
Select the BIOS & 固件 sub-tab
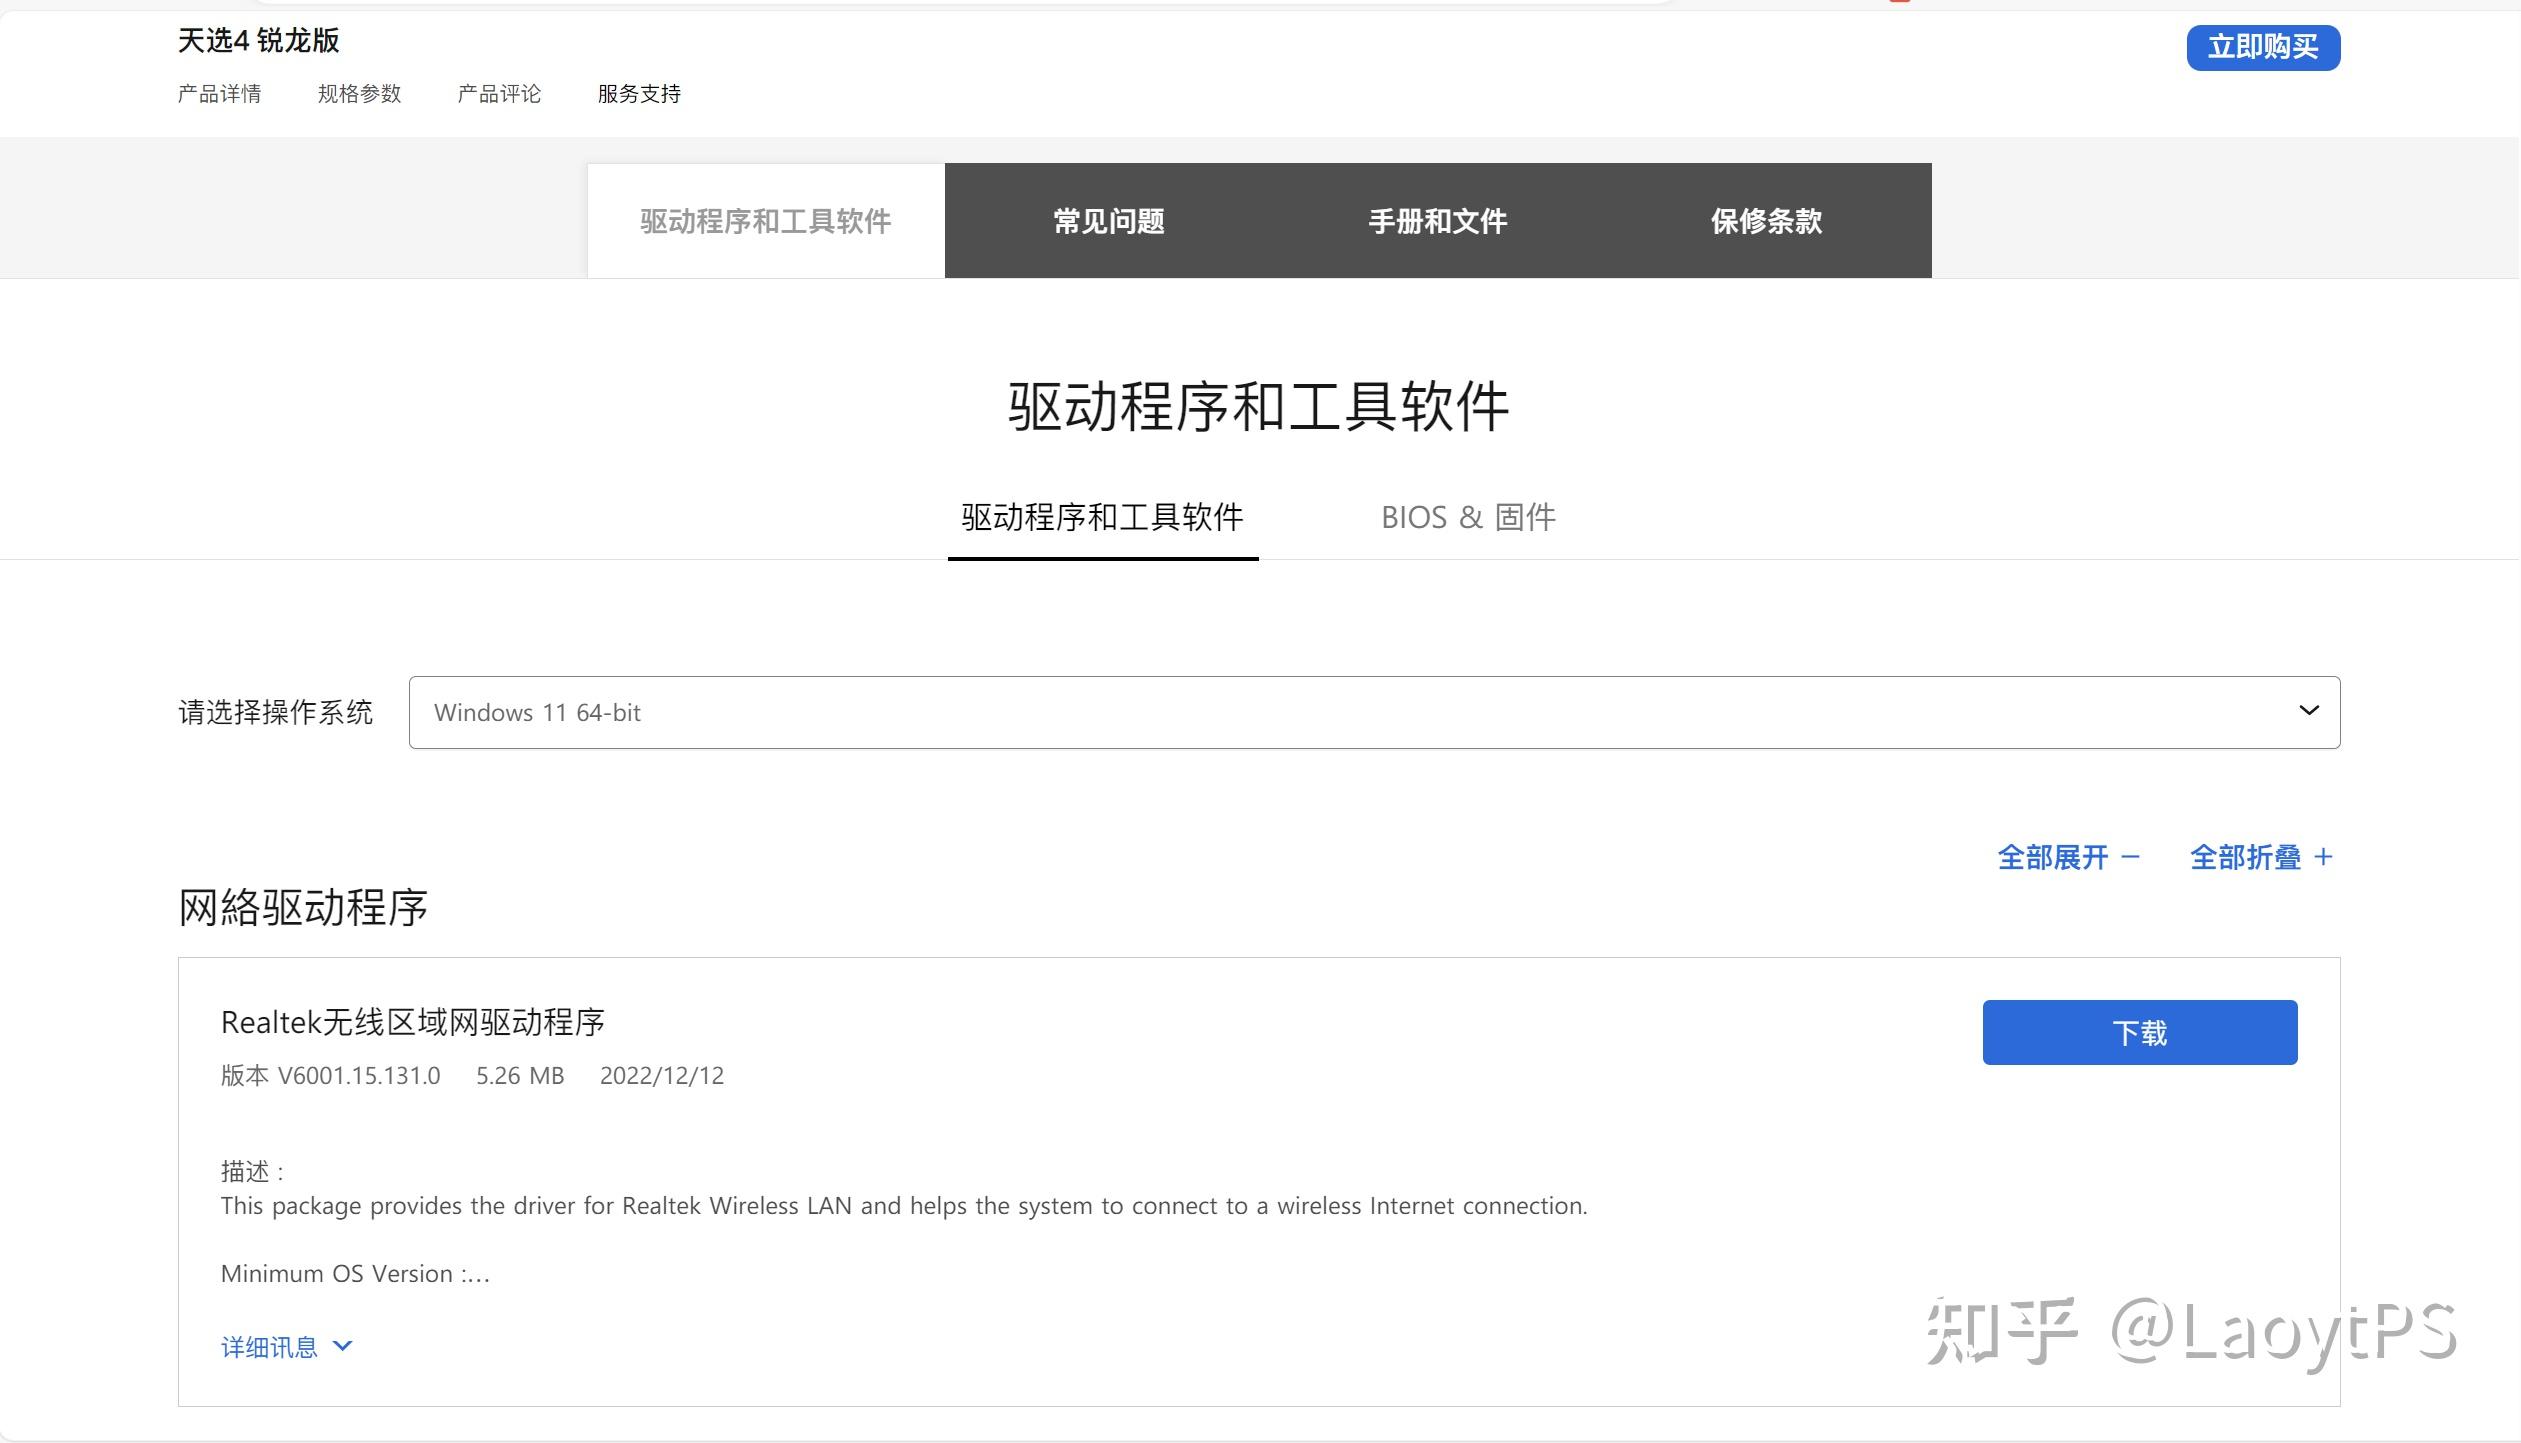coord(1467,517)
